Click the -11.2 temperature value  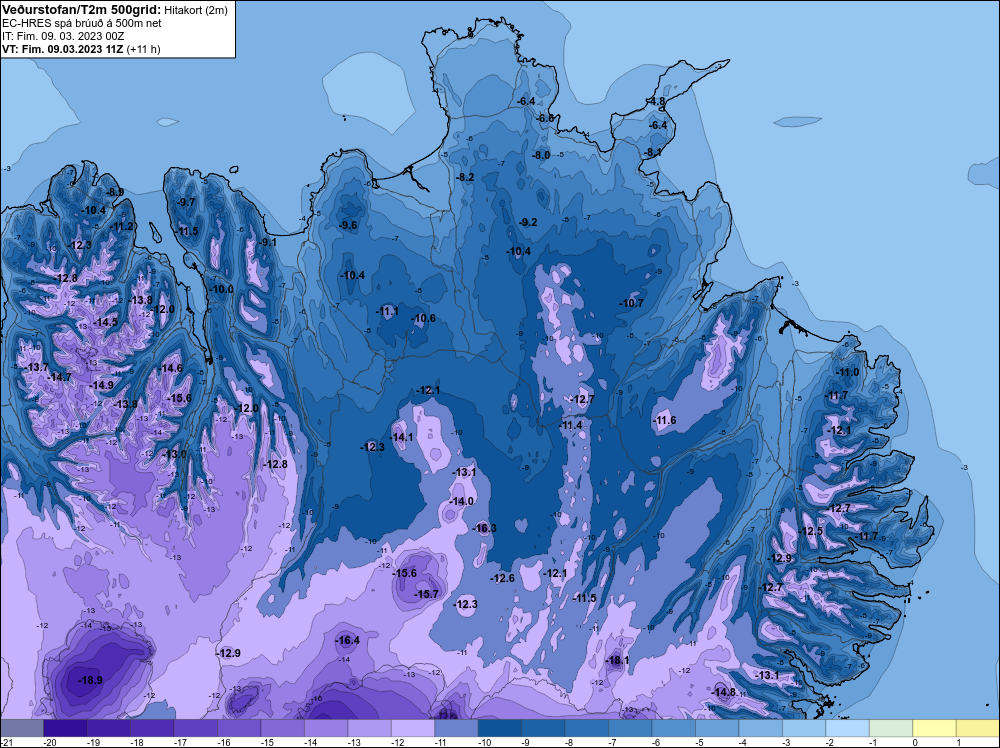point(122,226)
